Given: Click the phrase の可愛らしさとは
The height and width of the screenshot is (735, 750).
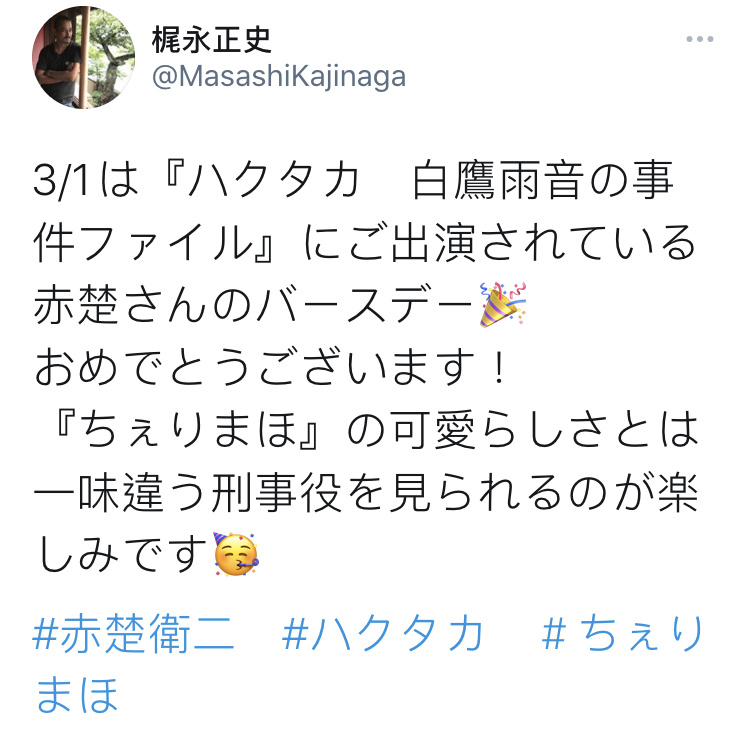Looking at the screenshot, I should click(523, 429).
